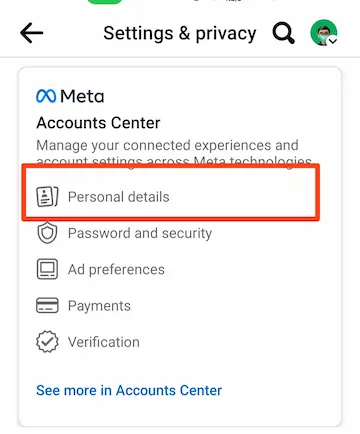Tap the profile avatar picture
This screenshot has height=434, width=360.
coord(324,33)
